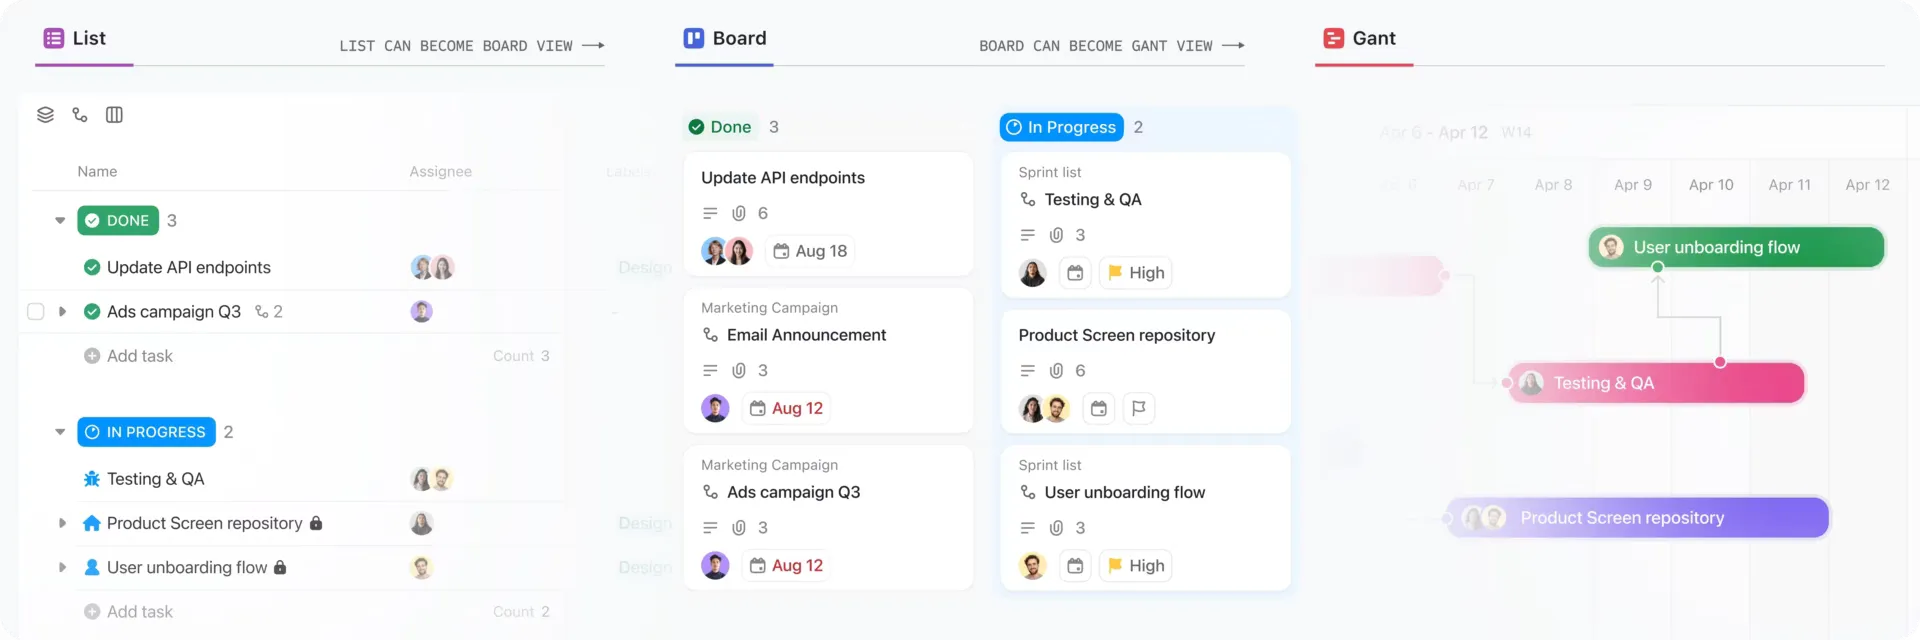The image size is (1920, 640).
Task: Click calendar icon on Testing & QA card
Action: pyautogui.click(x=1075, y=273)
